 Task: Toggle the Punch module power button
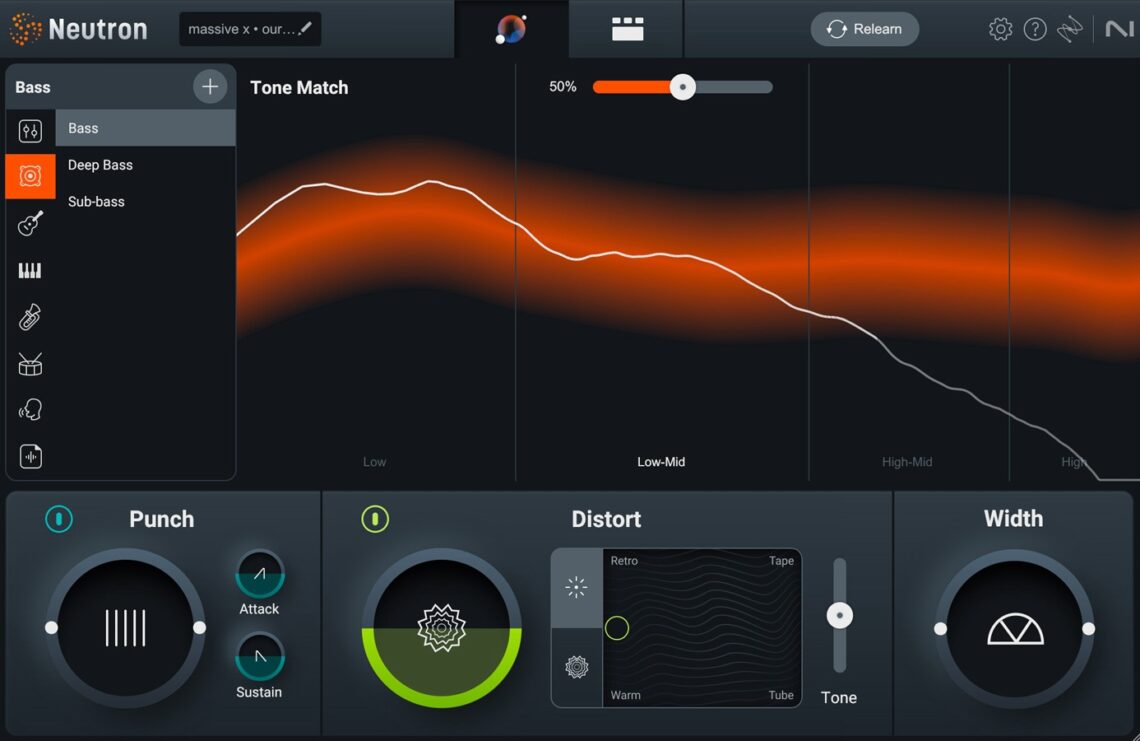[x=58, y=519]
